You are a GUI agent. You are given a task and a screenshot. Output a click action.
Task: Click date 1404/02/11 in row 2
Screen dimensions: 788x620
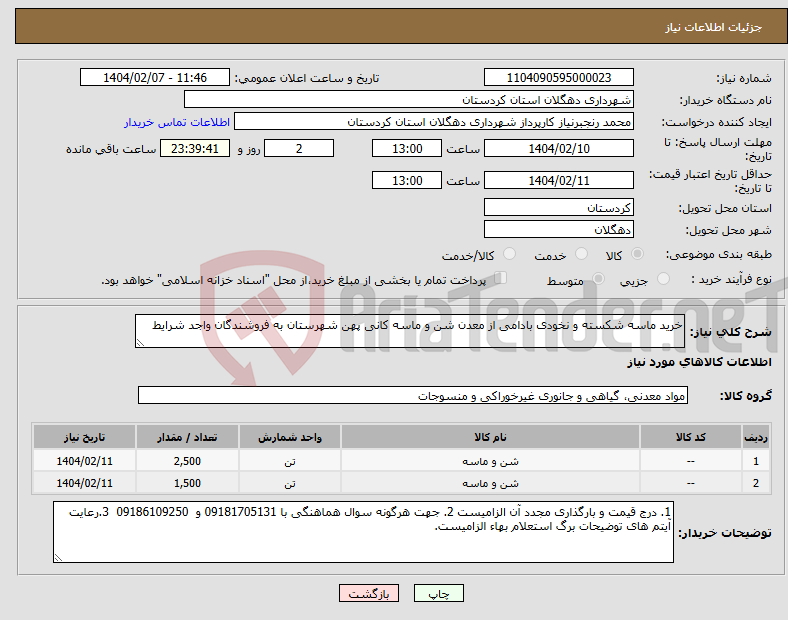click(x=84, y=483)
